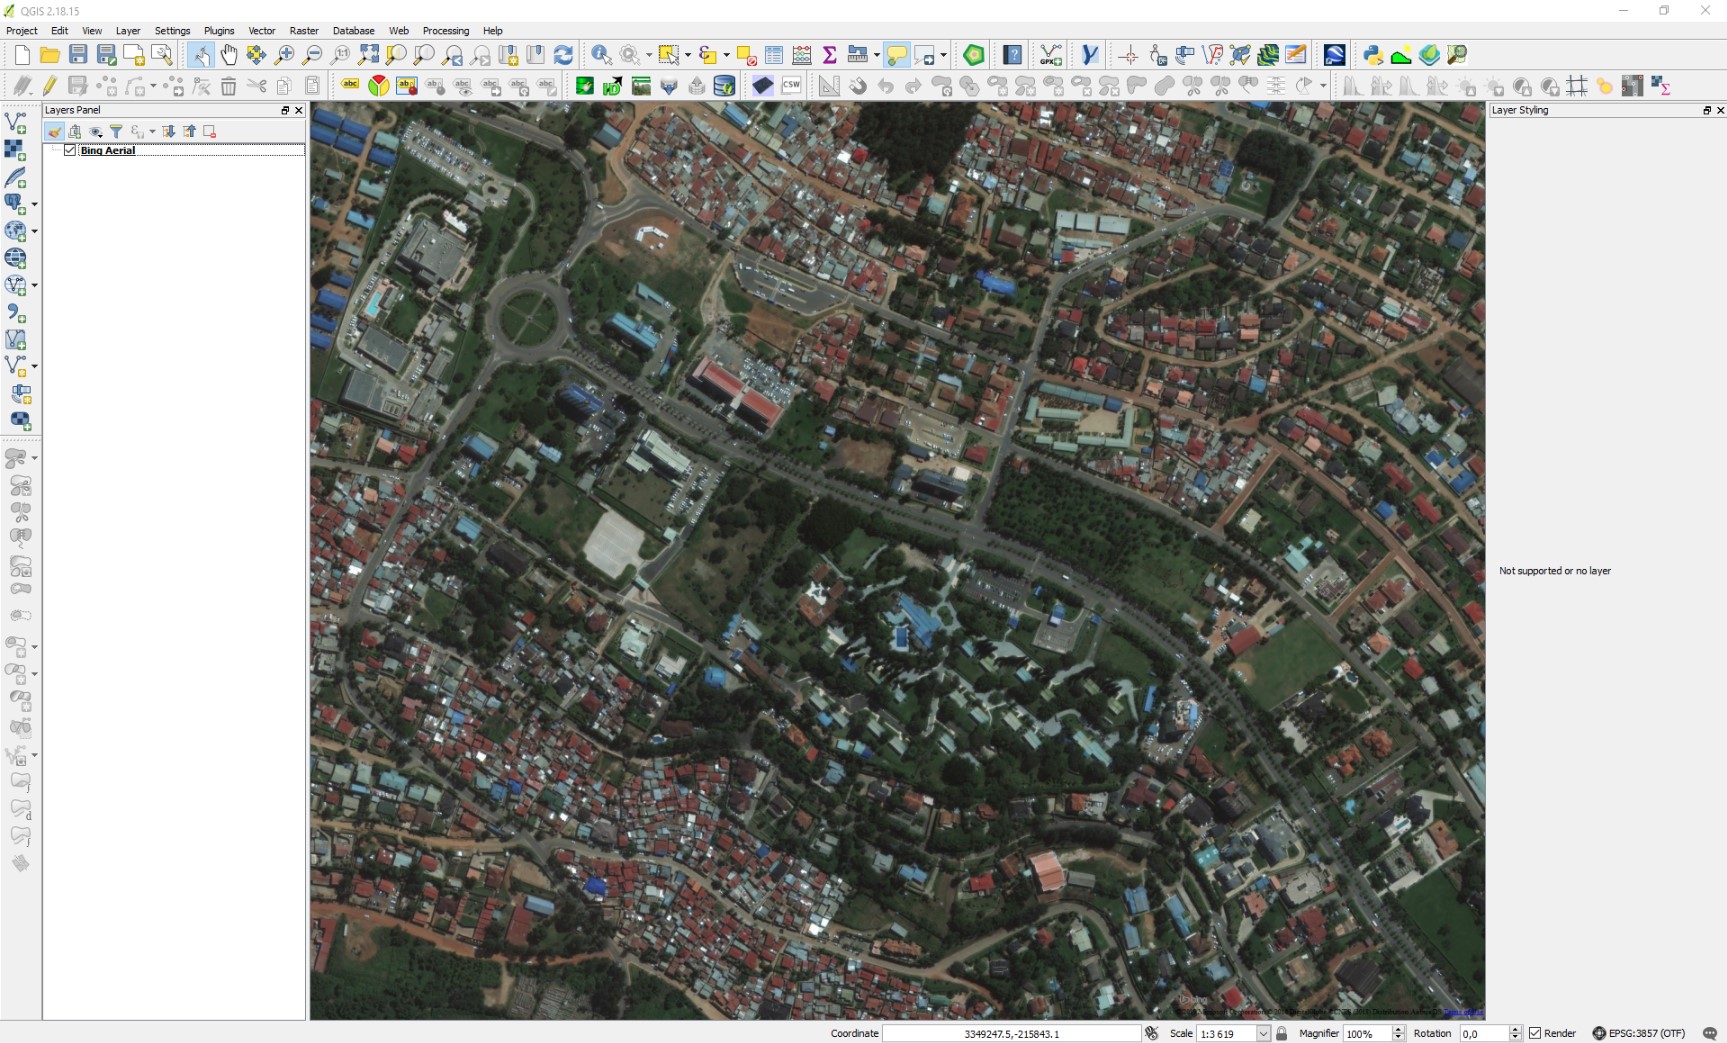Open the layer labeling abc tool
The height and width of the screenshot is (1043, 1727).
point(350,86)
